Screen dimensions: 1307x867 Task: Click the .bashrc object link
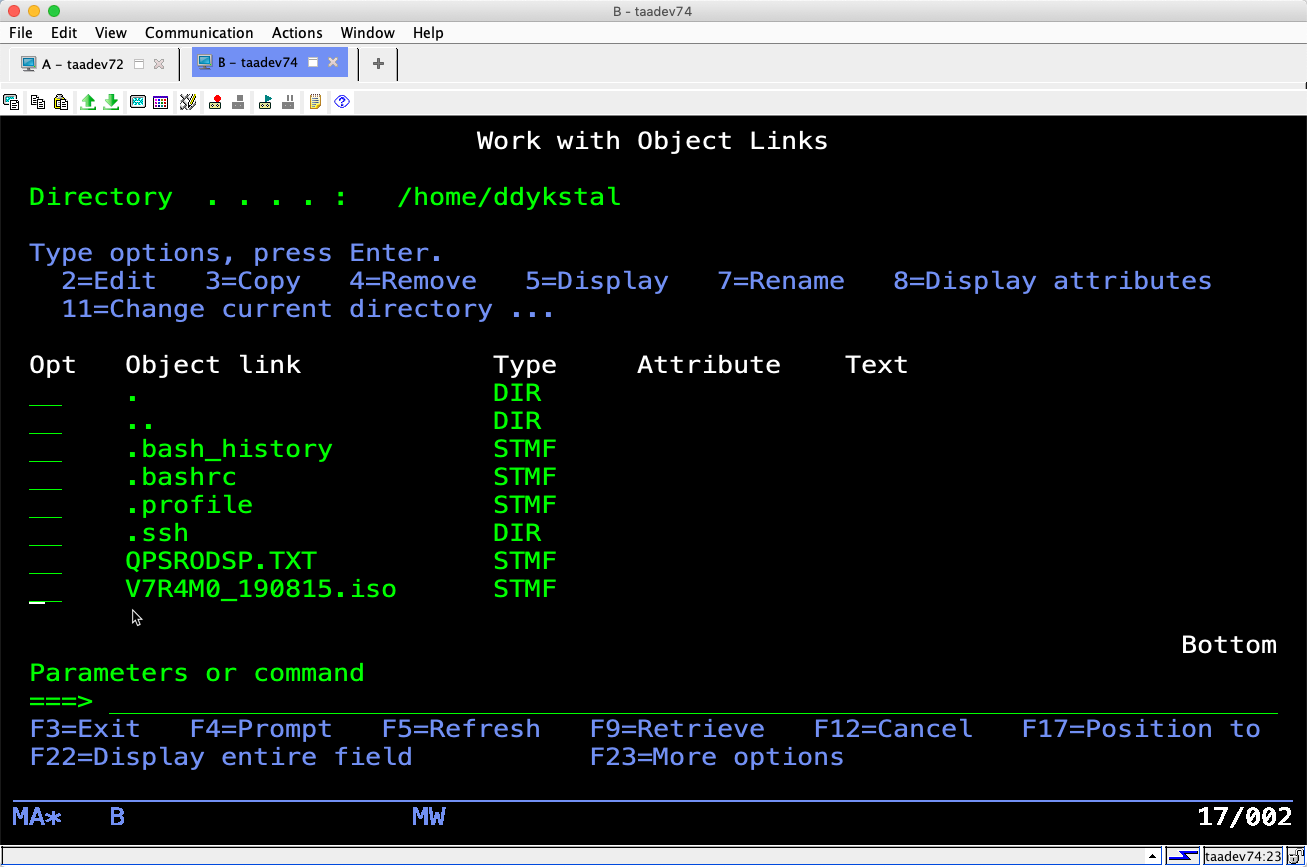click(181, 477)
